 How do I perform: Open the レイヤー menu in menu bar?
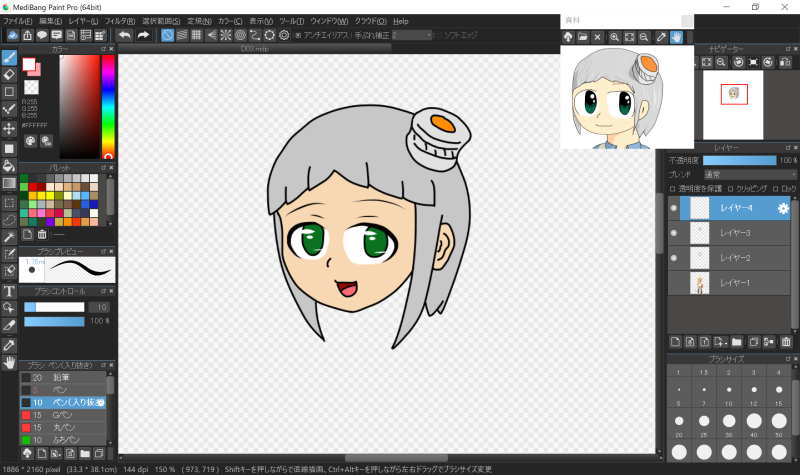(82, 21)
